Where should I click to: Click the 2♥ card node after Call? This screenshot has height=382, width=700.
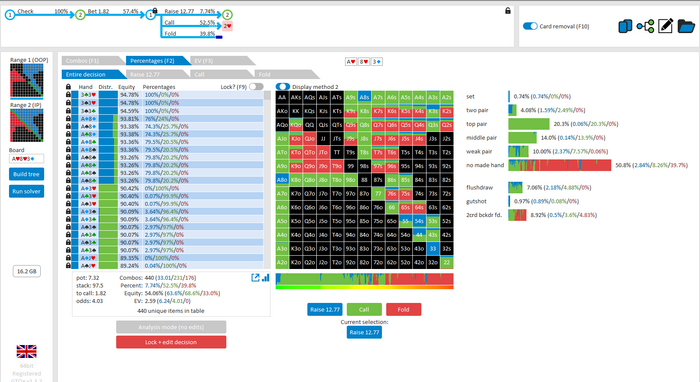click(228, 26)
